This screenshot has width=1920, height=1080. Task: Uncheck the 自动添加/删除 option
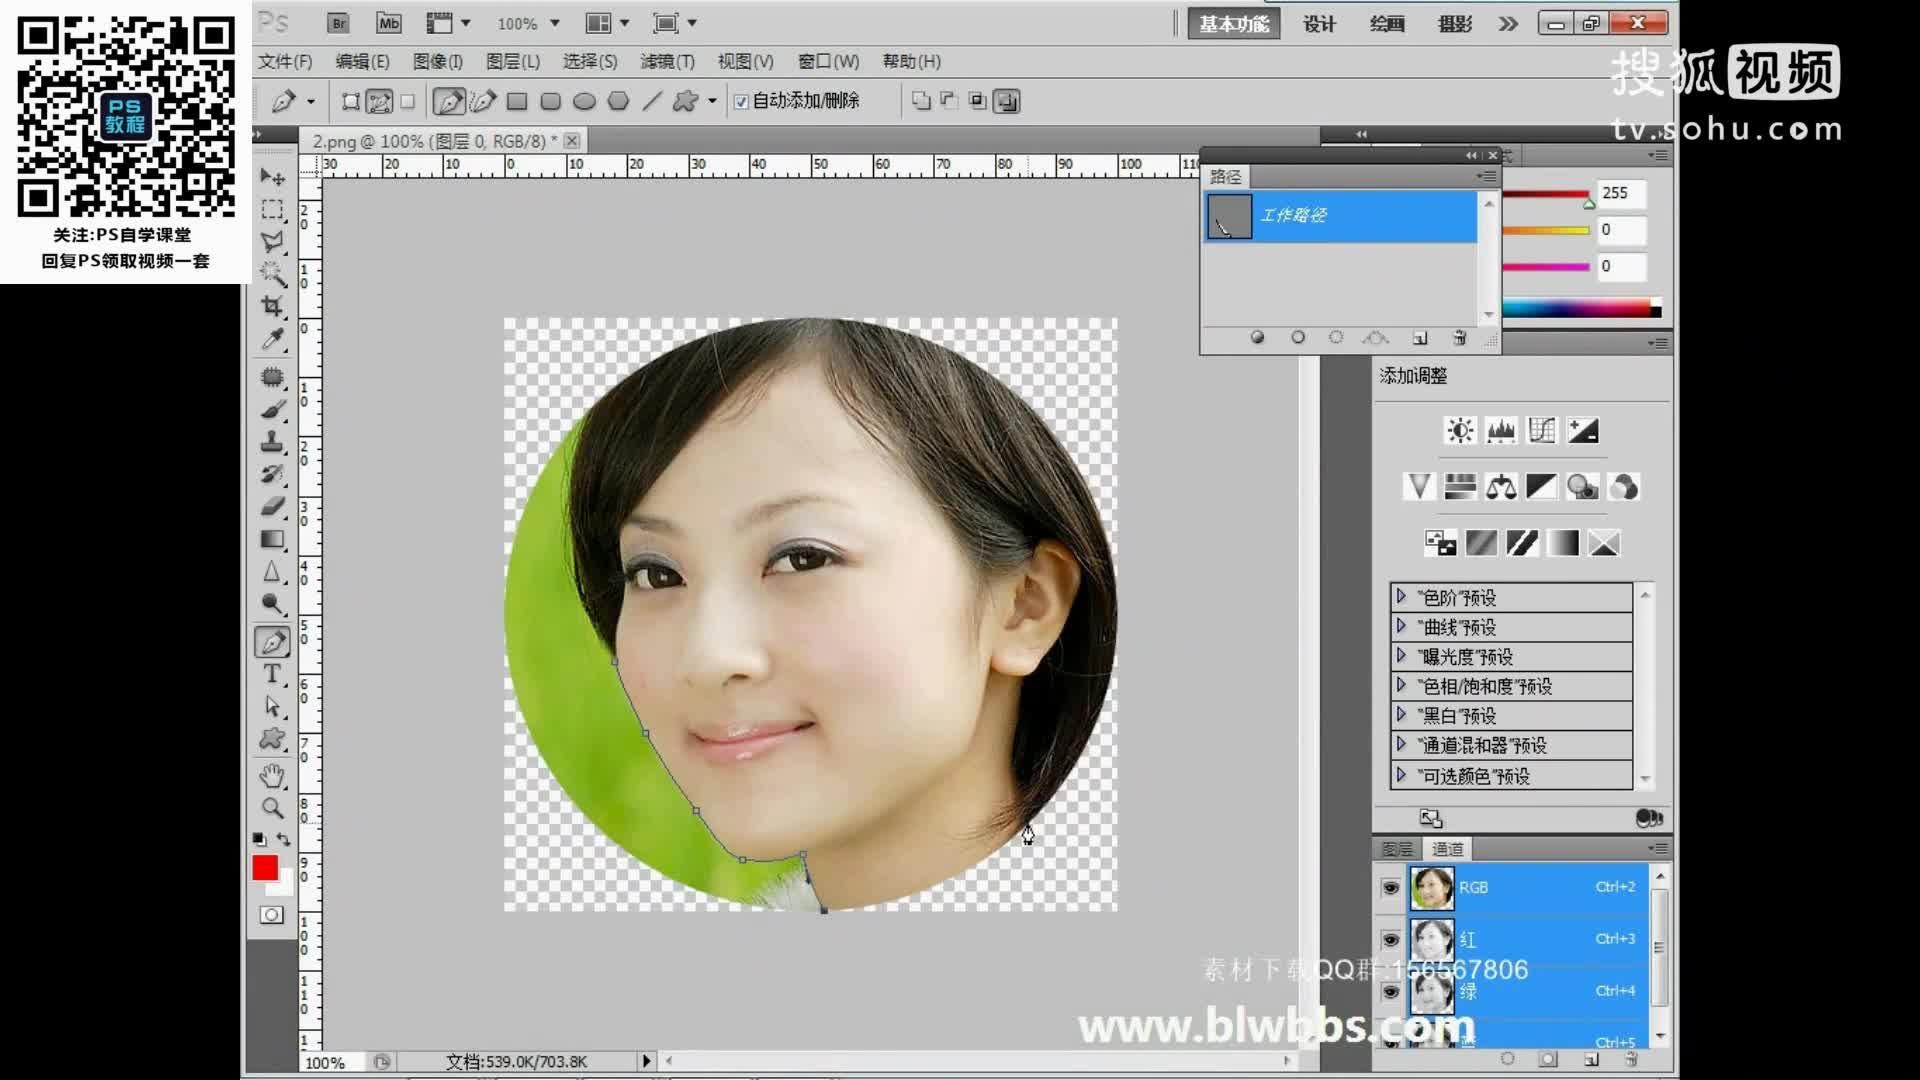(741, 101)
